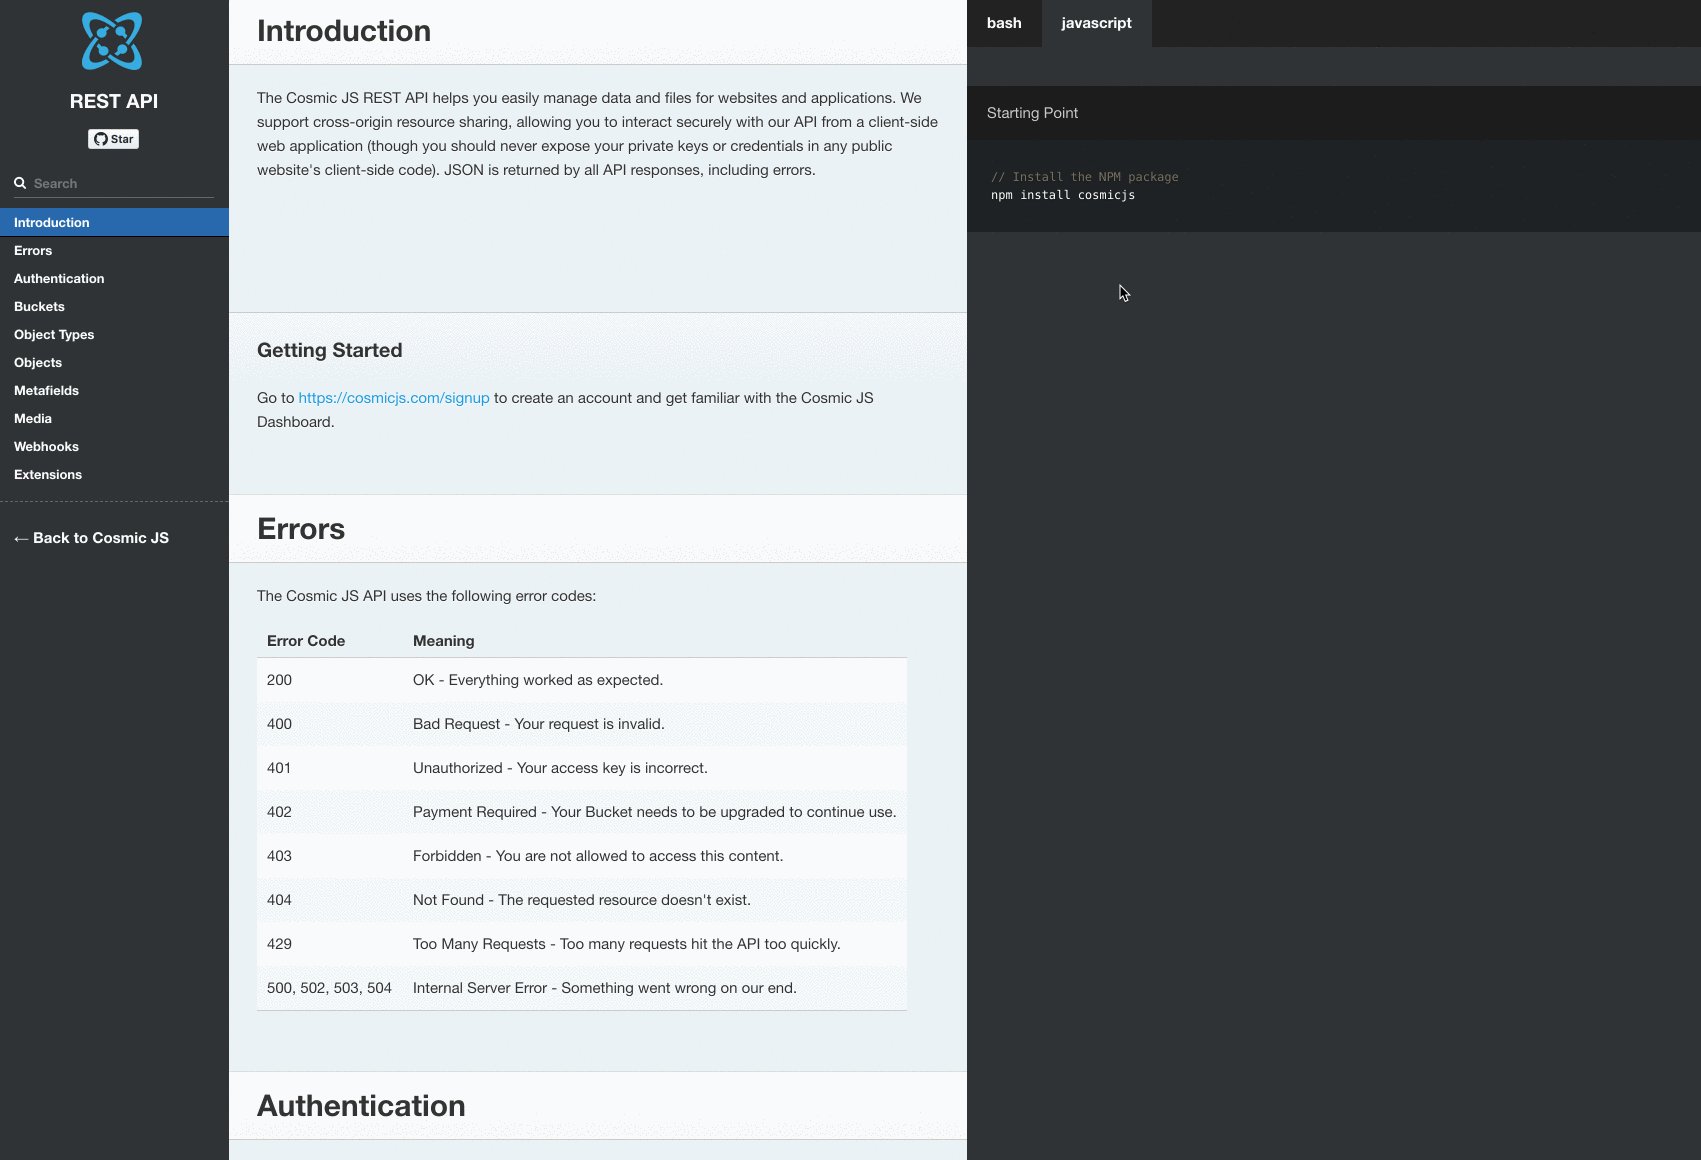Click the Starting Point label
The width and height of the screenshot is (1701, 1160).
pyautogui.click(x=1032, y=113)
